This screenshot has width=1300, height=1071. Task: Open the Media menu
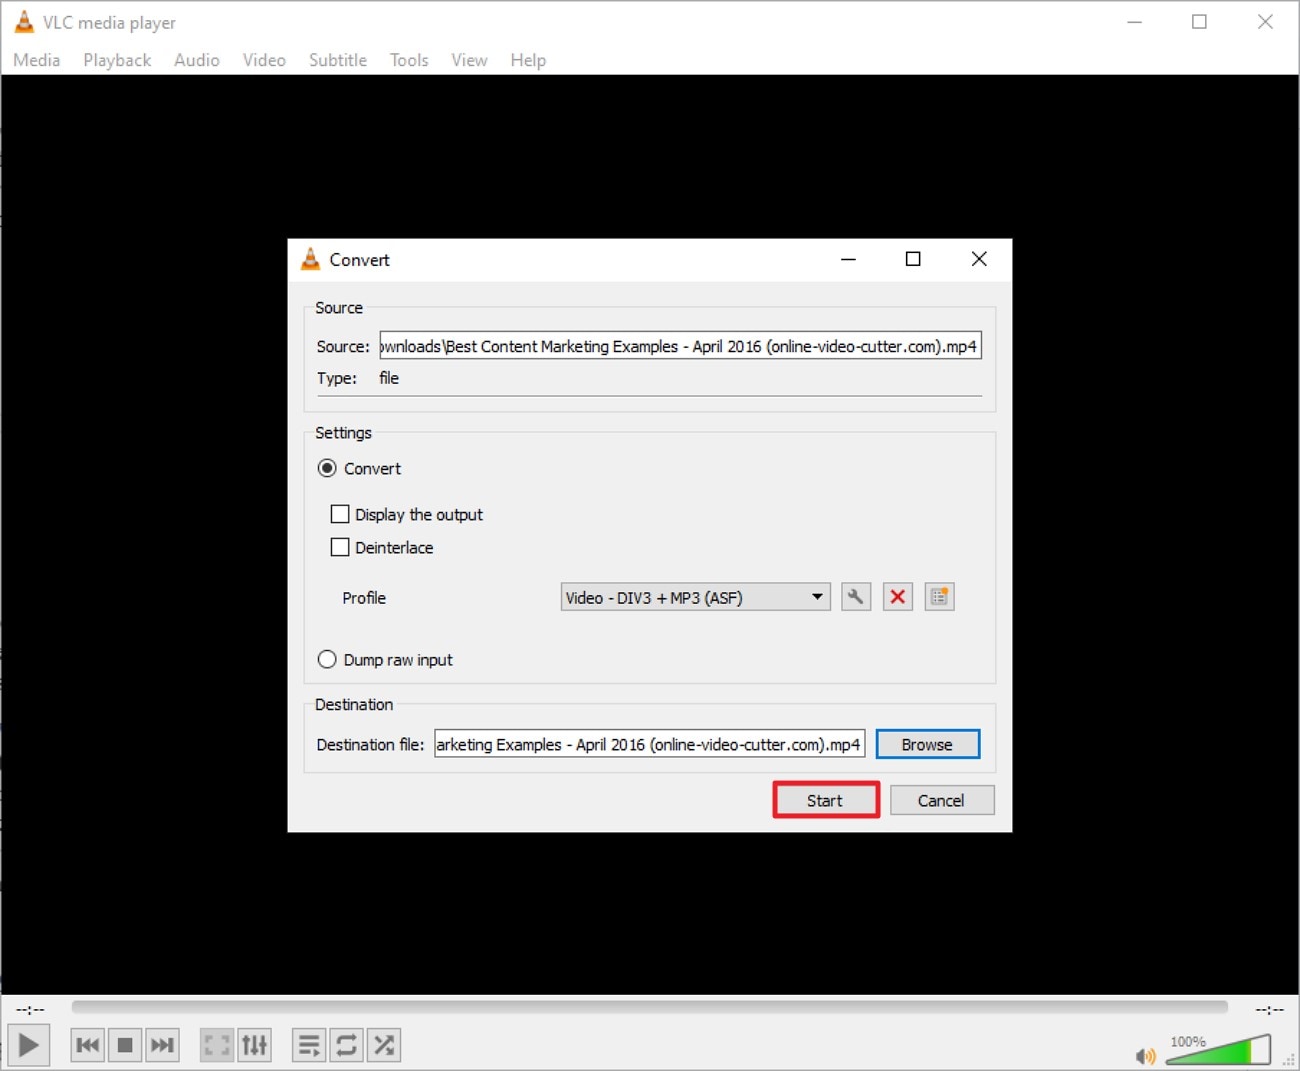click(x=36, y=60)
